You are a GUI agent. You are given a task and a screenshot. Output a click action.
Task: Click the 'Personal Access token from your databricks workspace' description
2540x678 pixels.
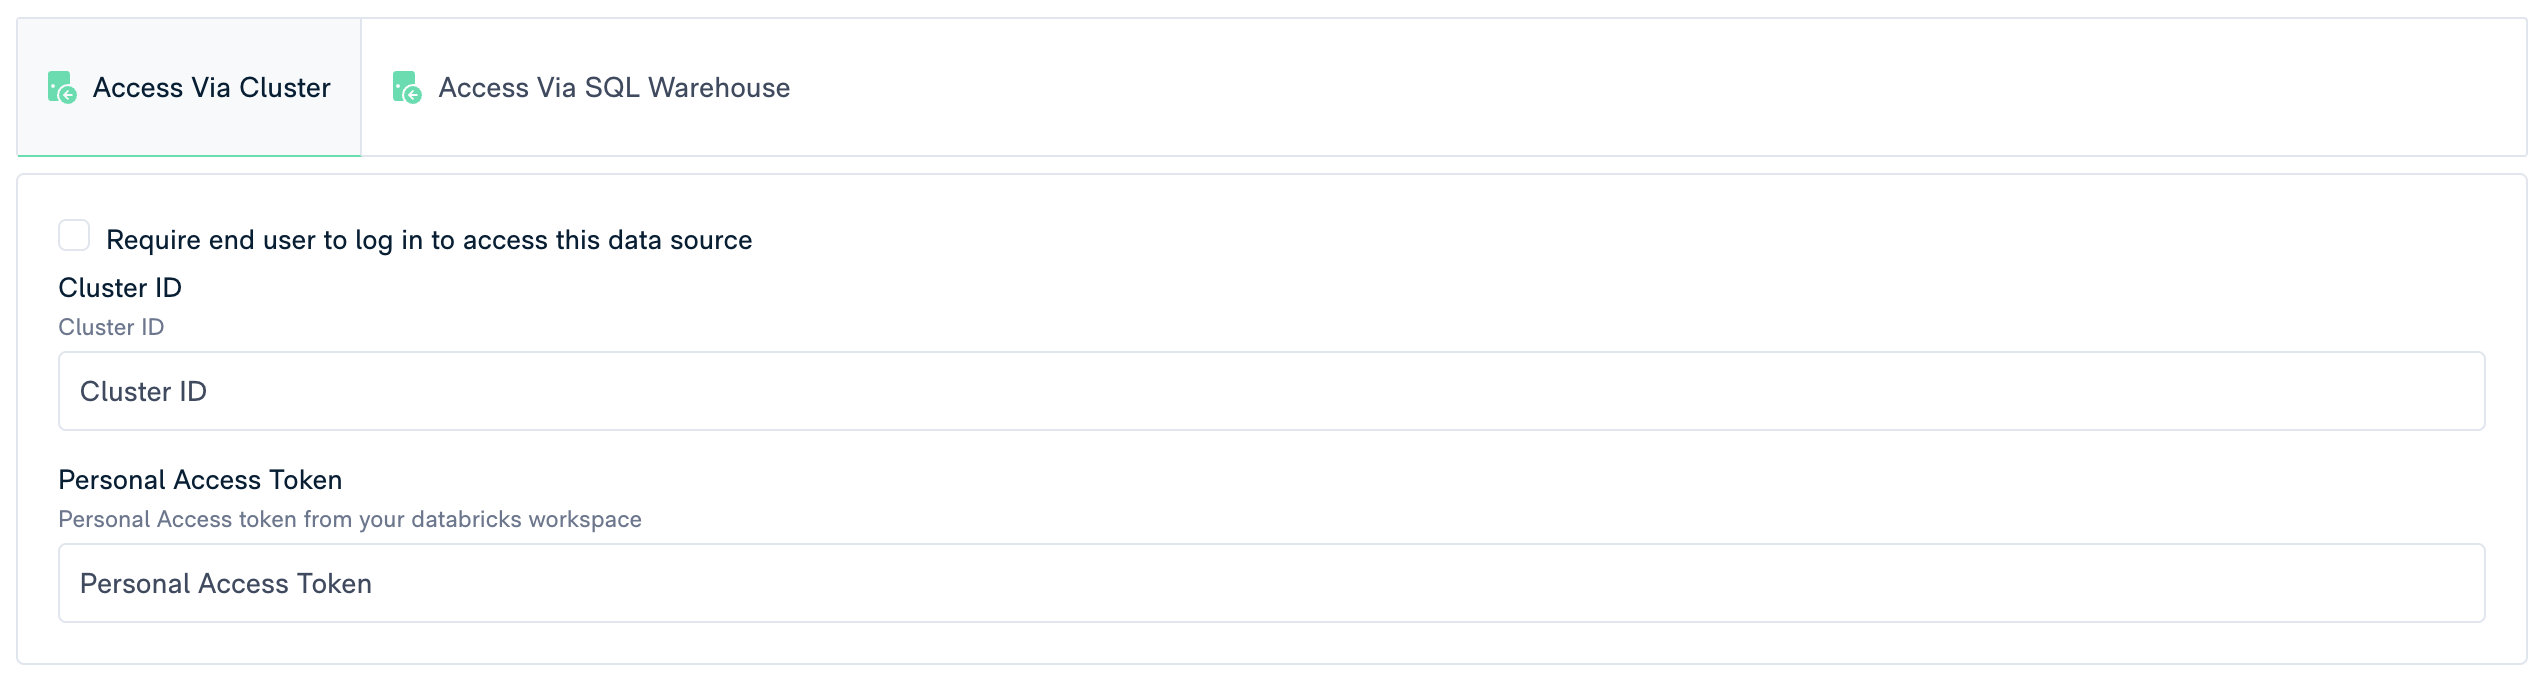350,519
